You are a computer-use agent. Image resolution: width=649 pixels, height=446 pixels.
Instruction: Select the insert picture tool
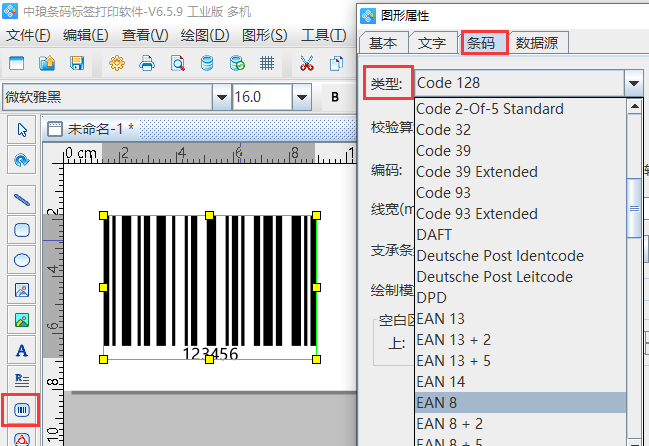tap(22, 290)
